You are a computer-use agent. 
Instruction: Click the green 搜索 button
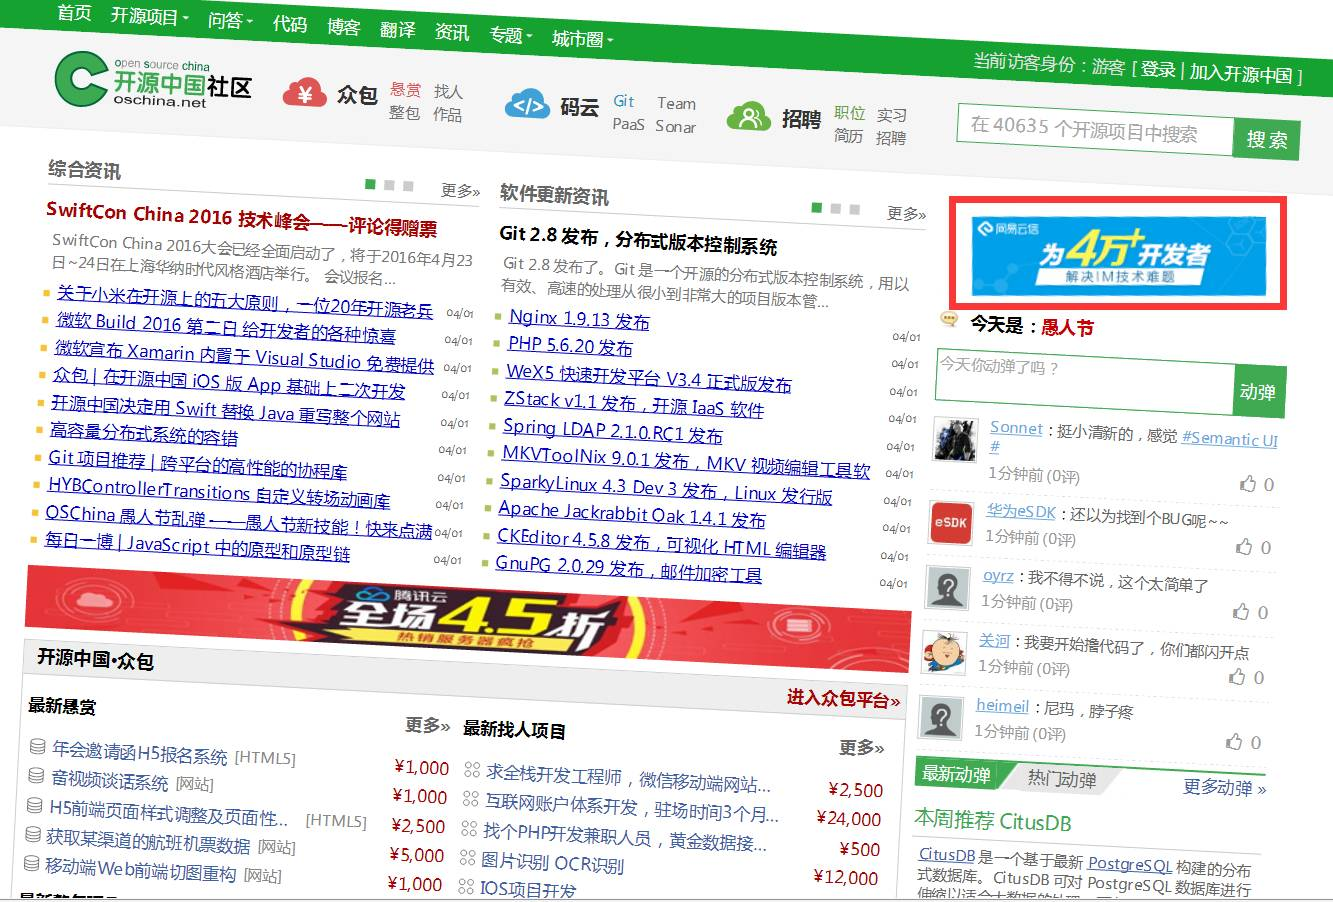point(1267,140)
